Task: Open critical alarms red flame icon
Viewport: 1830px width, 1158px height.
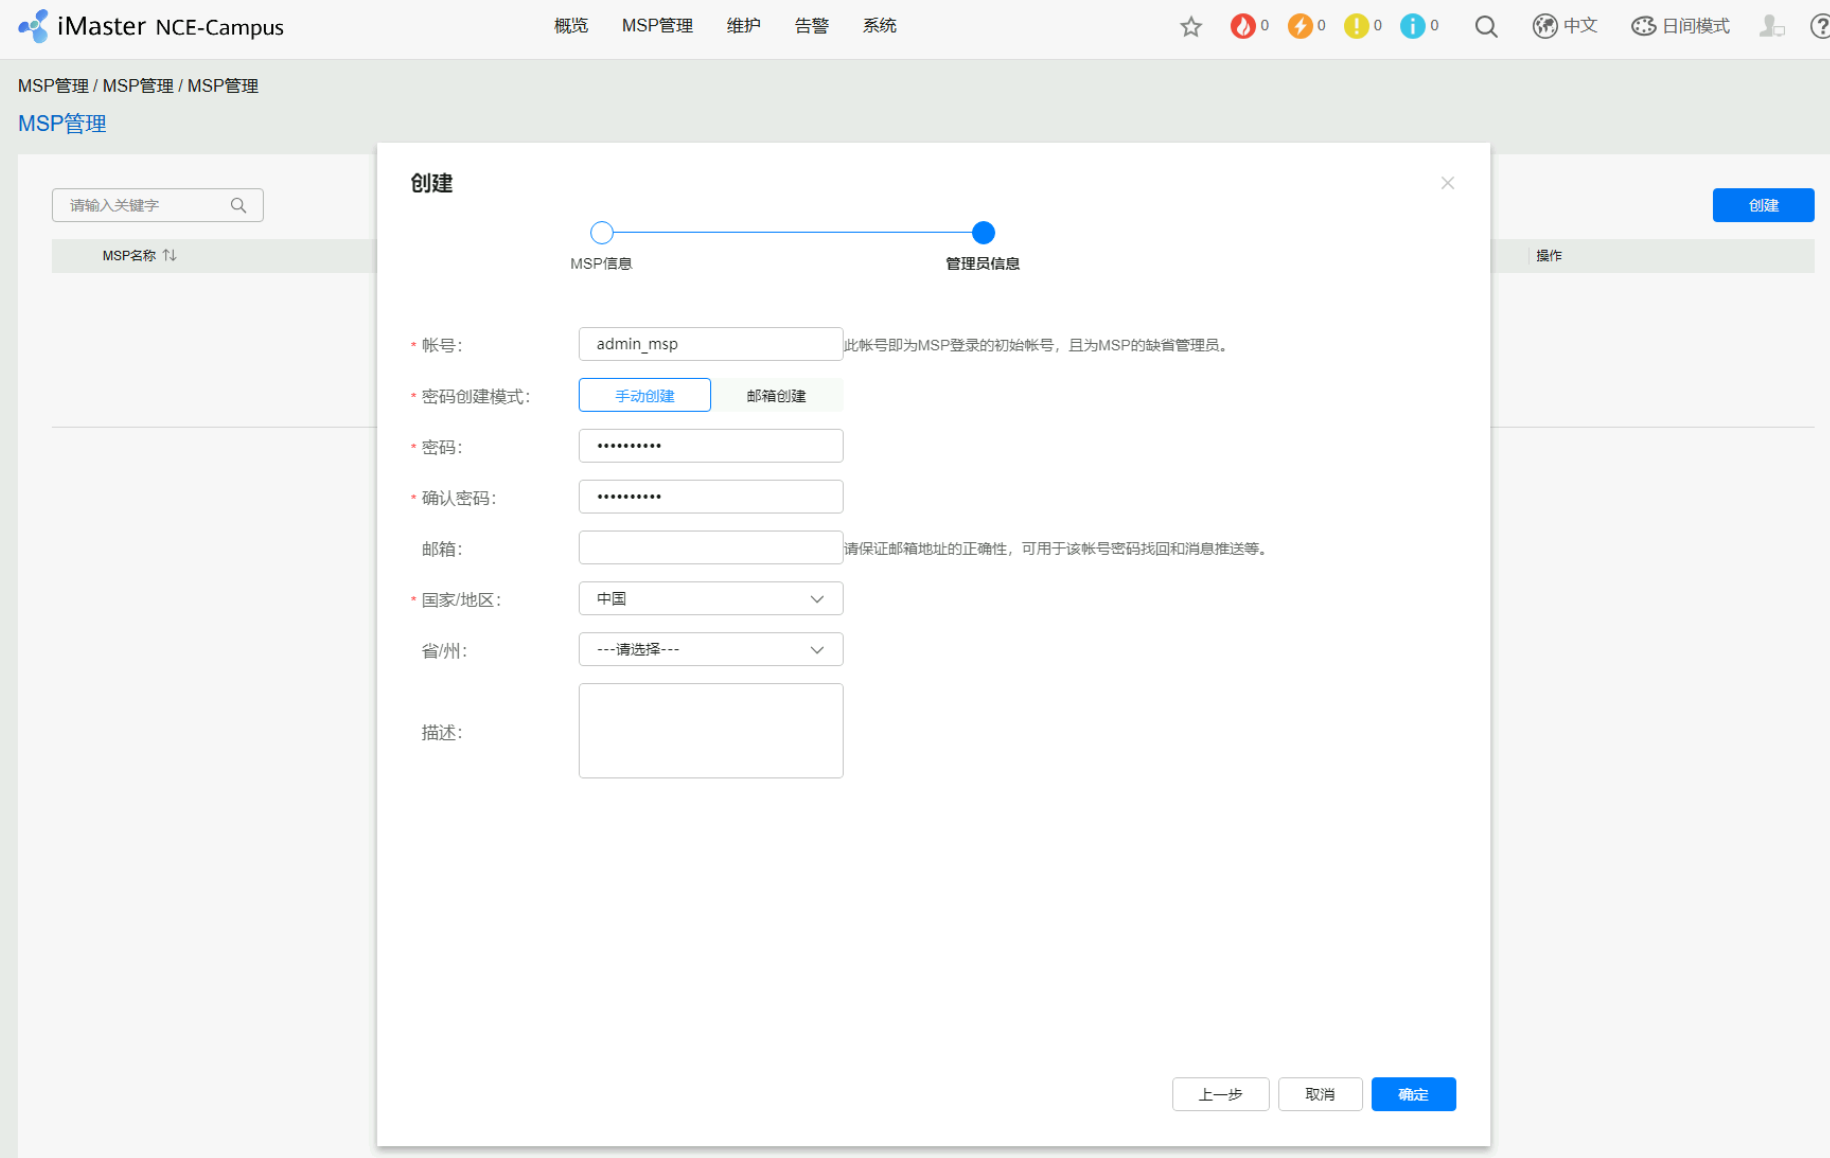Action: click(1242, 27)
